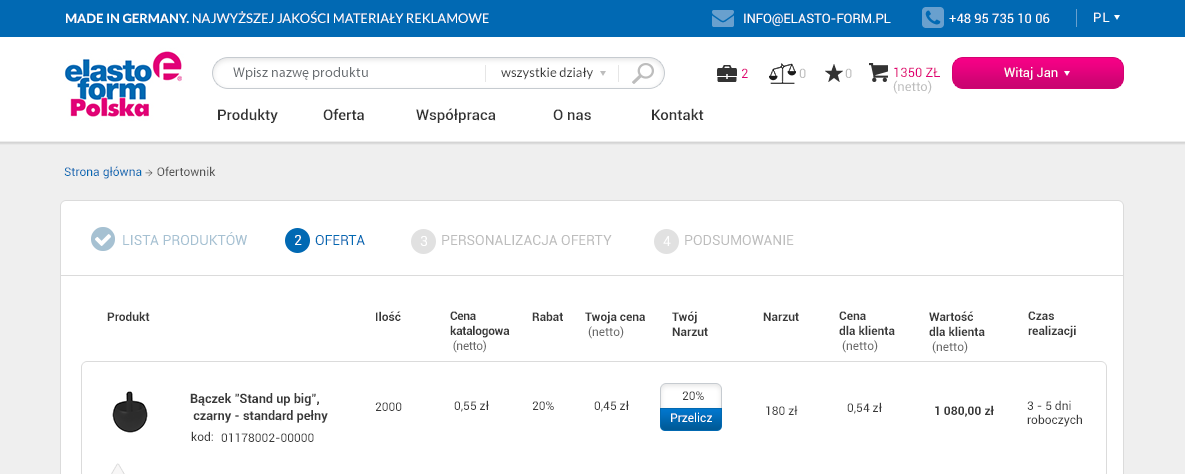Click the 'Rabat' column header
Screen dimensions: 1185x474
pyautogui.click(x=547, y=317)
